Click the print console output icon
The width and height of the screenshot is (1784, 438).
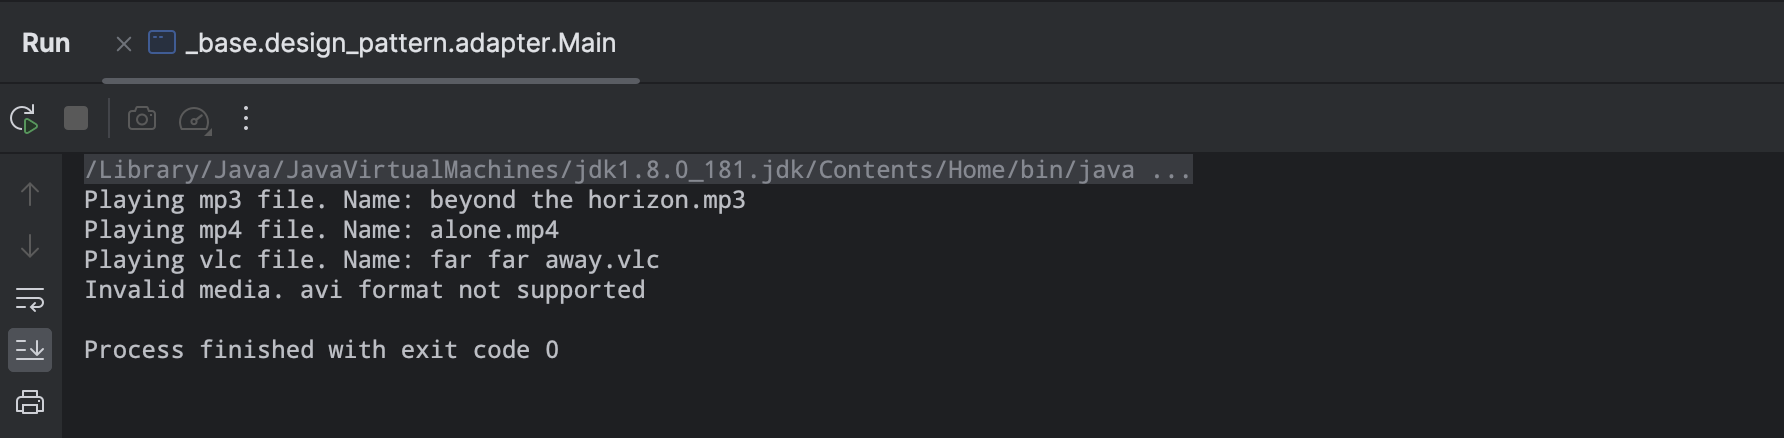point(30,402)
